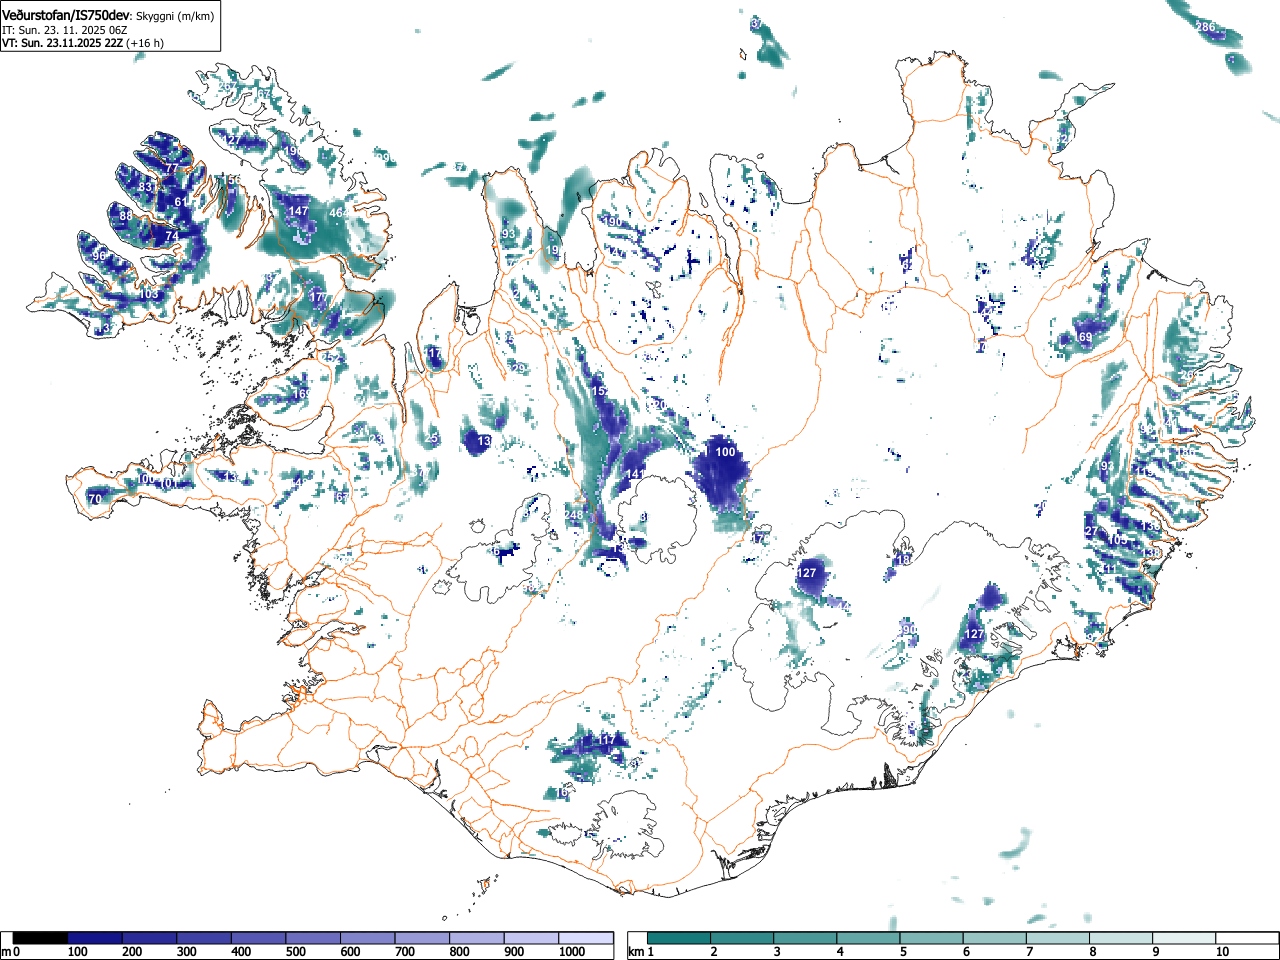Select the 6–7 km legend swatch
The width and height of the screenshot is (1280, 960).
(x=995, y=938)
